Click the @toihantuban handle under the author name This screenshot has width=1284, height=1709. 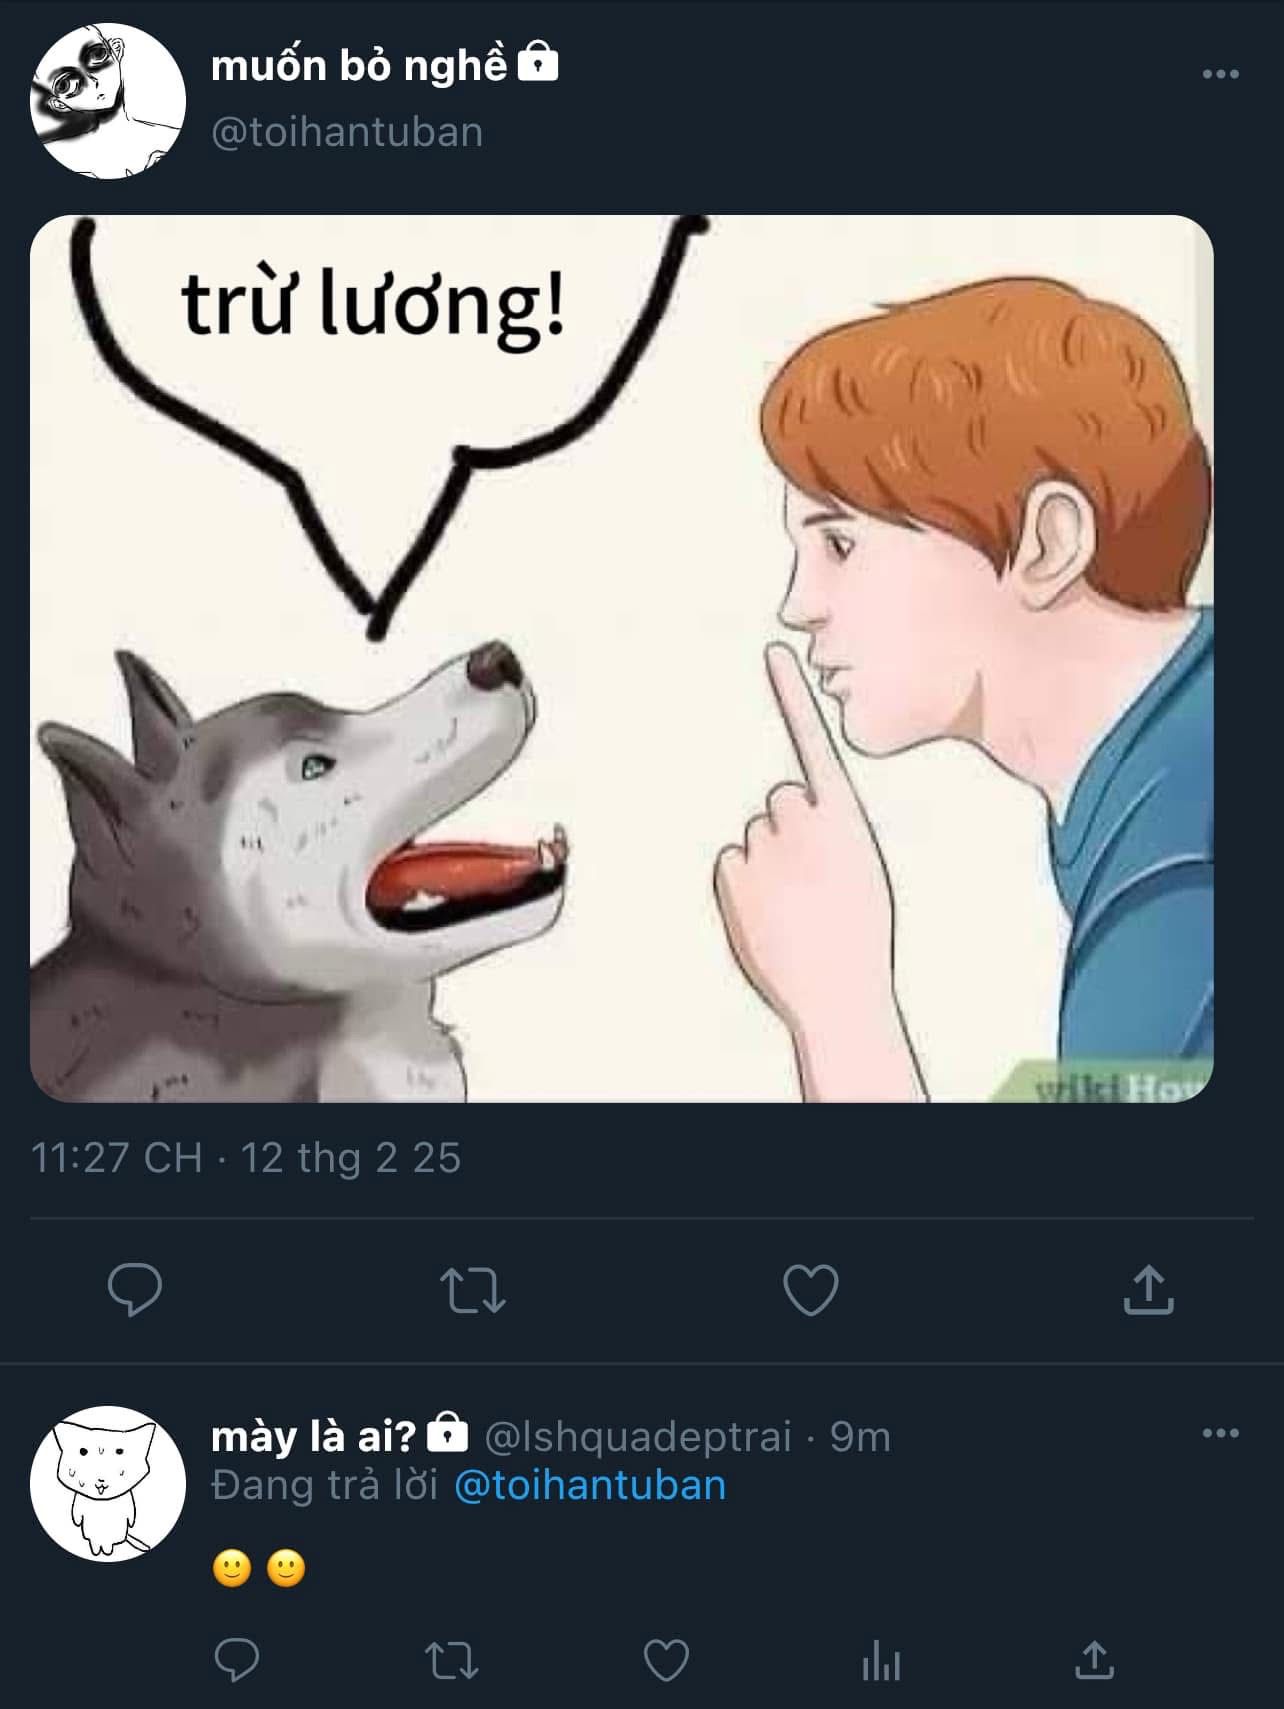[347, 132]
